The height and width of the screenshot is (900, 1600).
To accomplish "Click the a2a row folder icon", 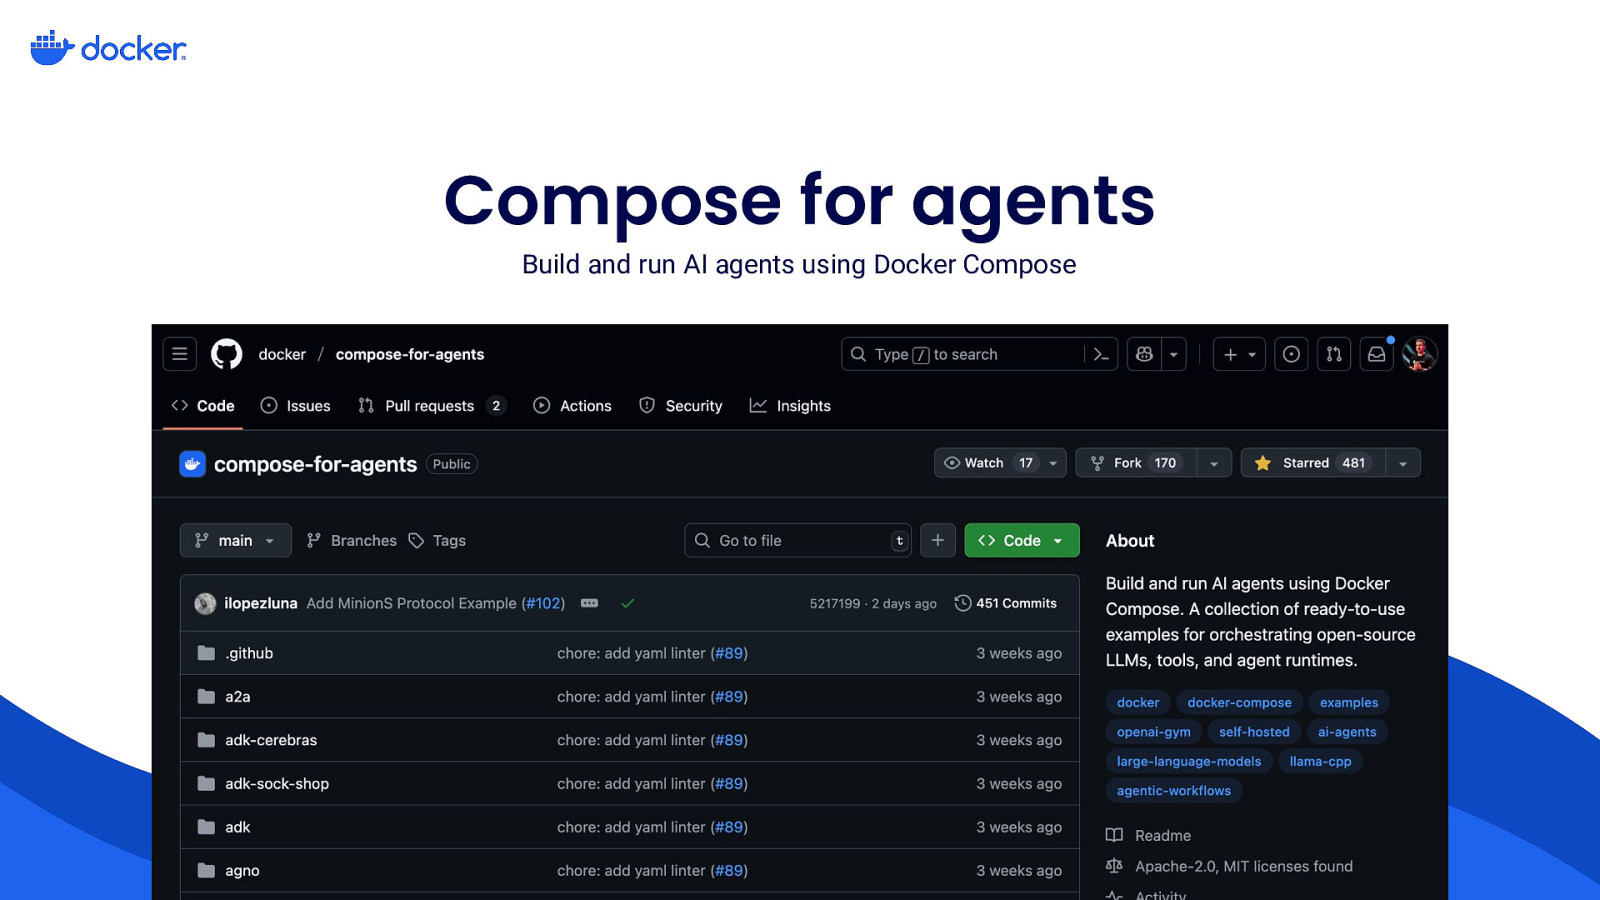I will [206, 696].
